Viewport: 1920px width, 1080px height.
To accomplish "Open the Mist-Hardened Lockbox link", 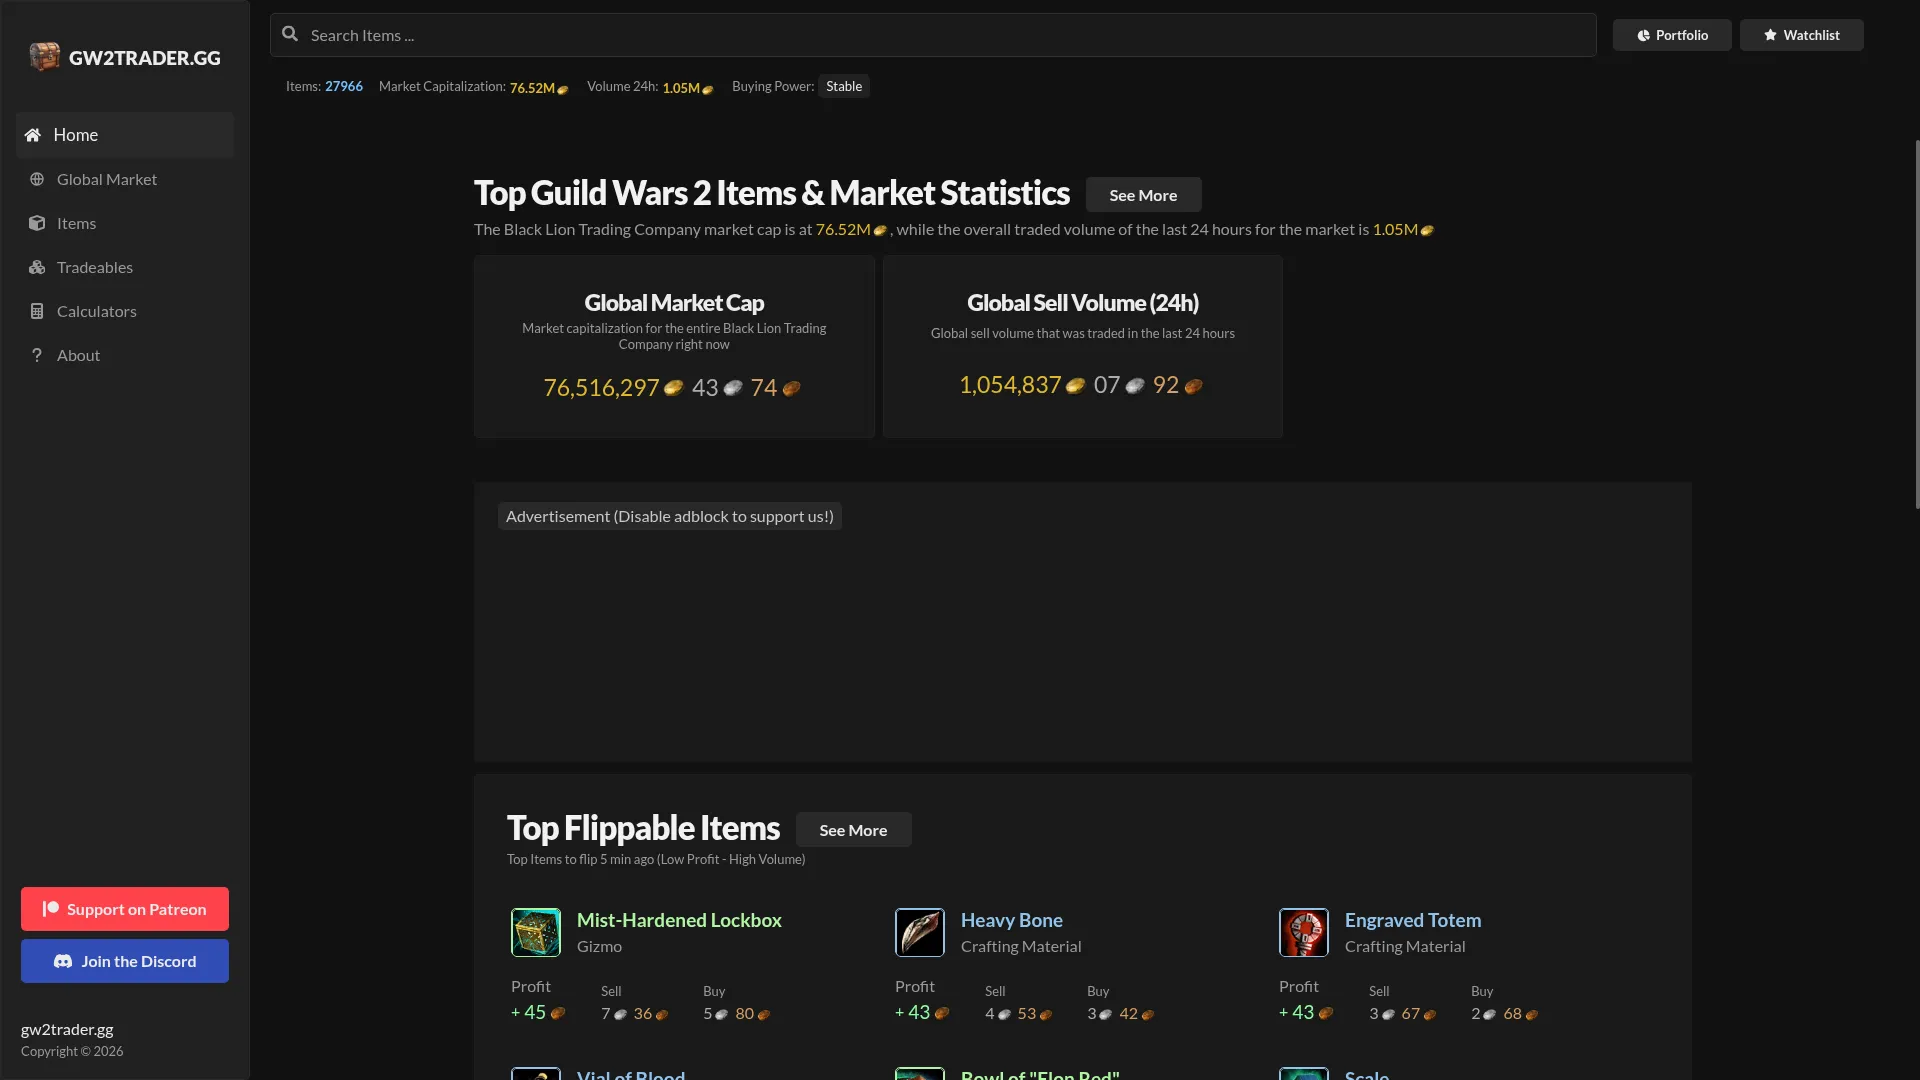I will coord(679,920).
